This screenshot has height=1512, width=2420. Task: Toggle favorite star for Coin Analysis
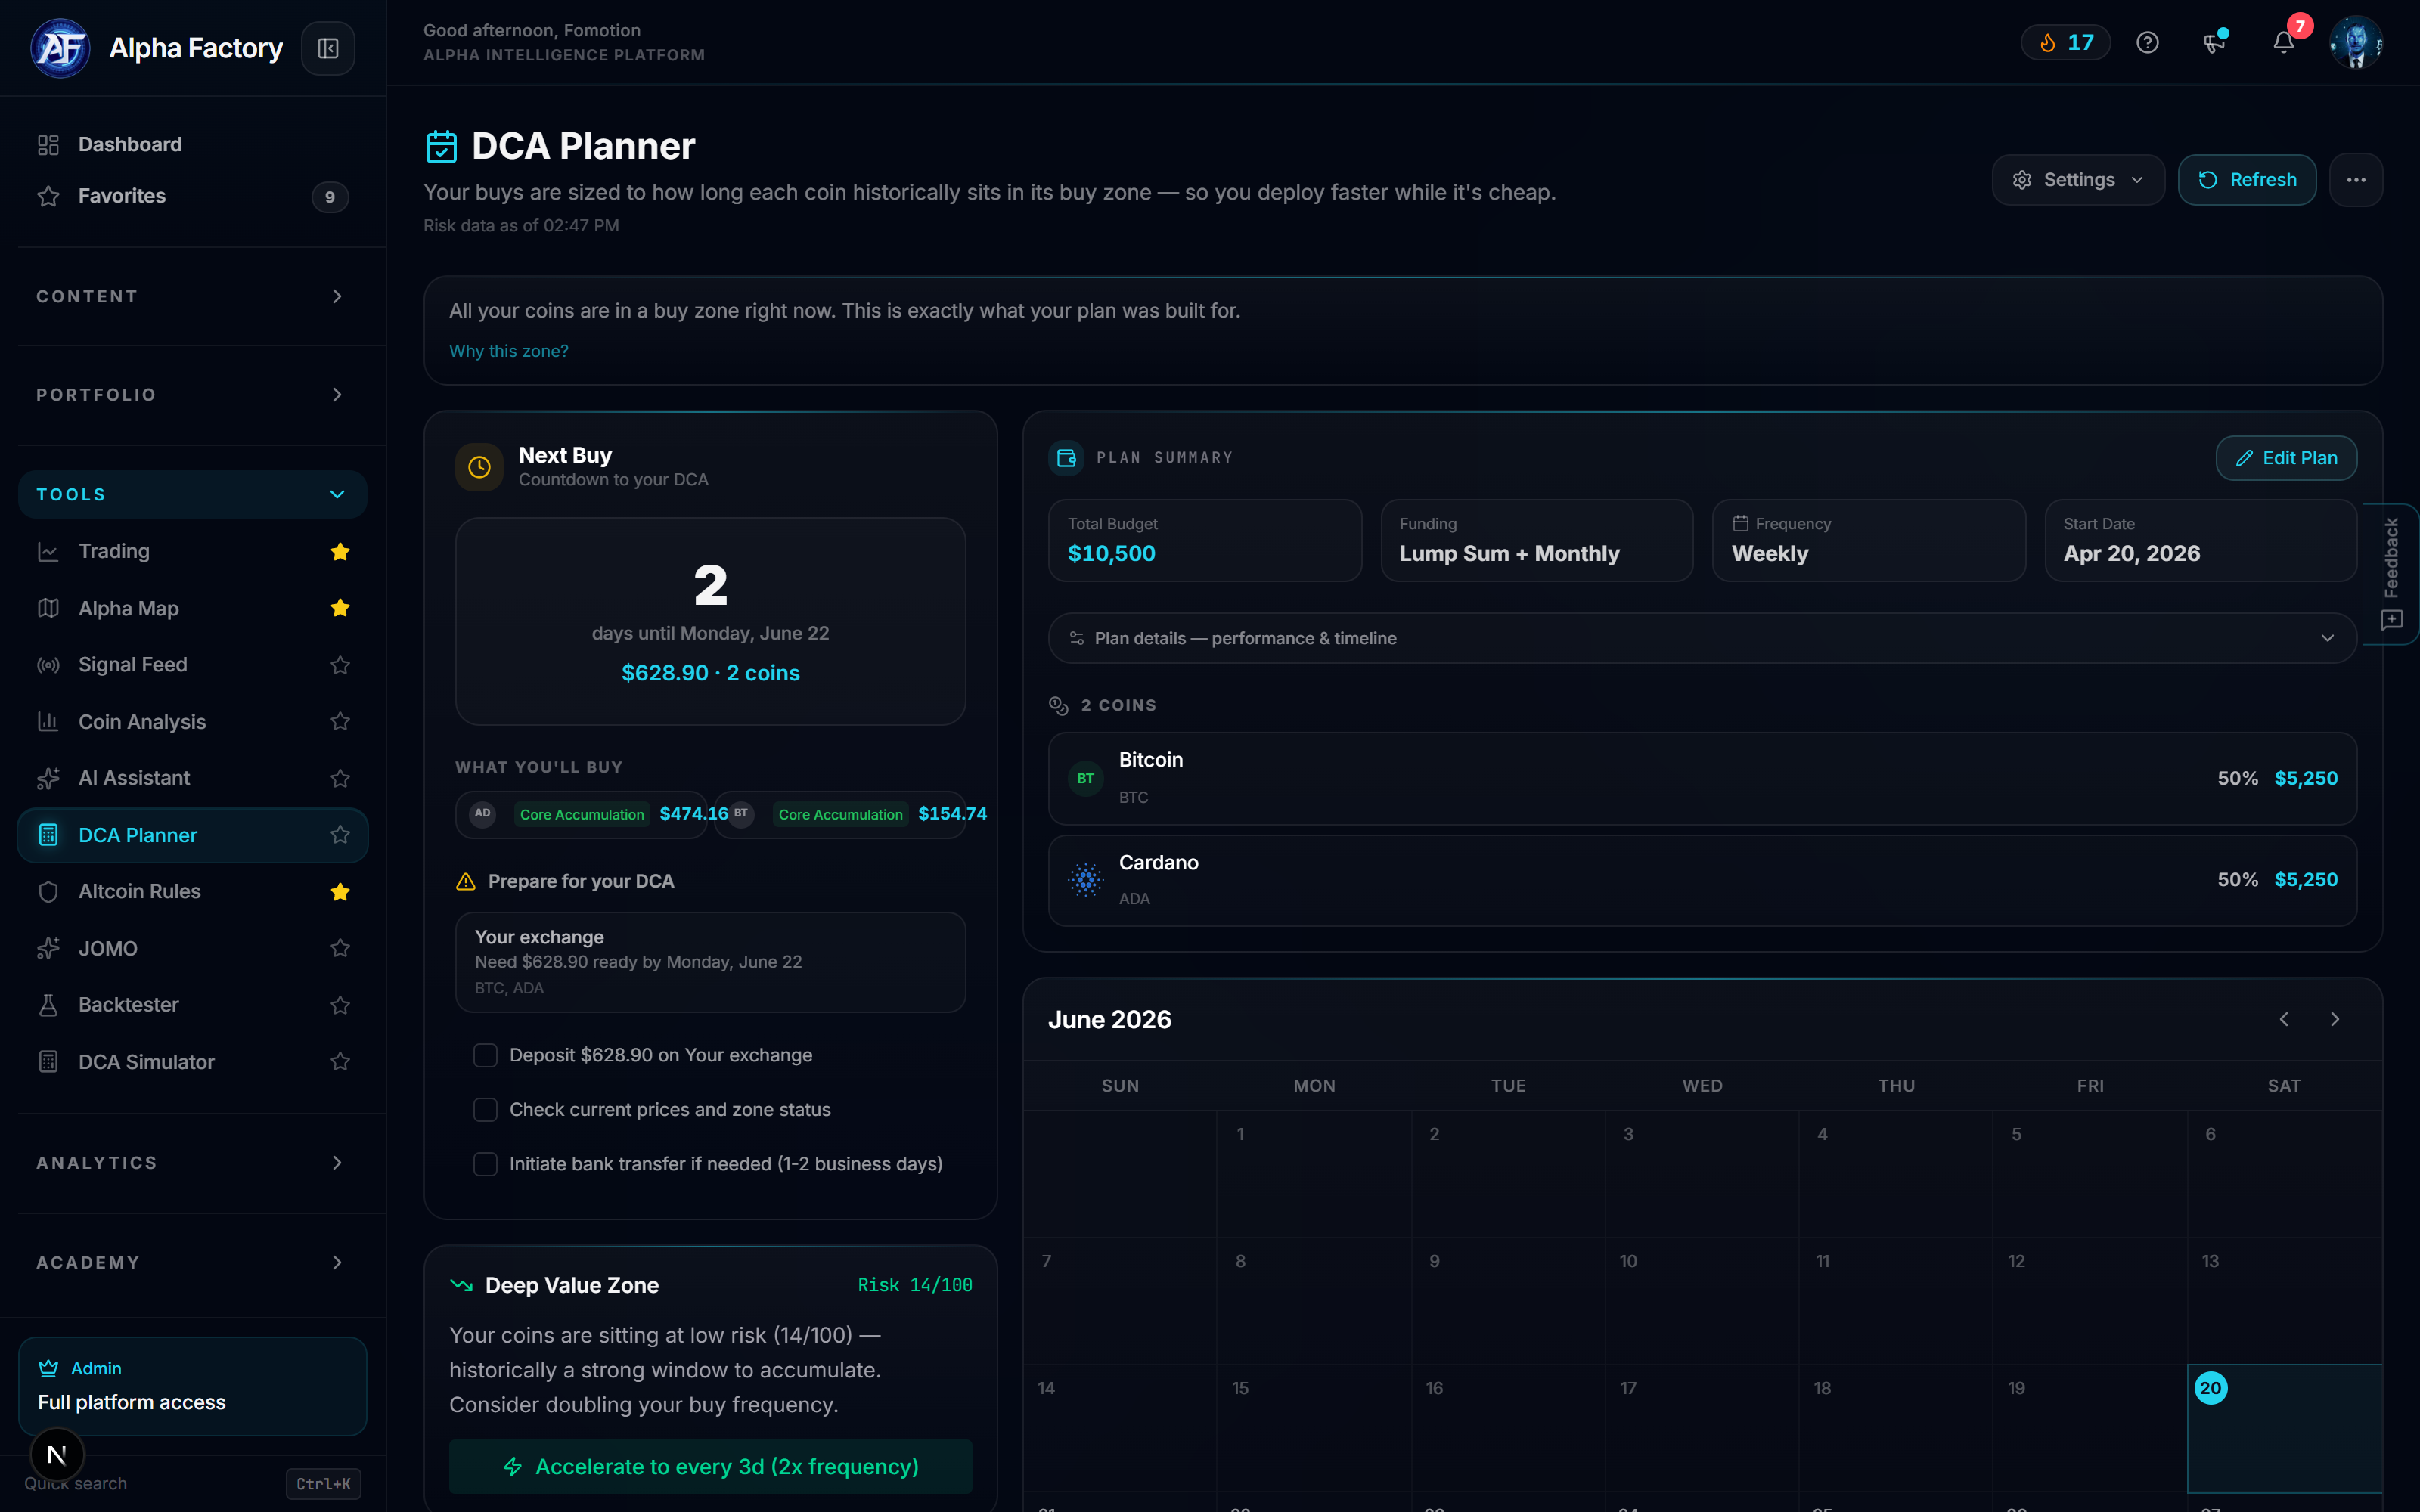(340, 721)
